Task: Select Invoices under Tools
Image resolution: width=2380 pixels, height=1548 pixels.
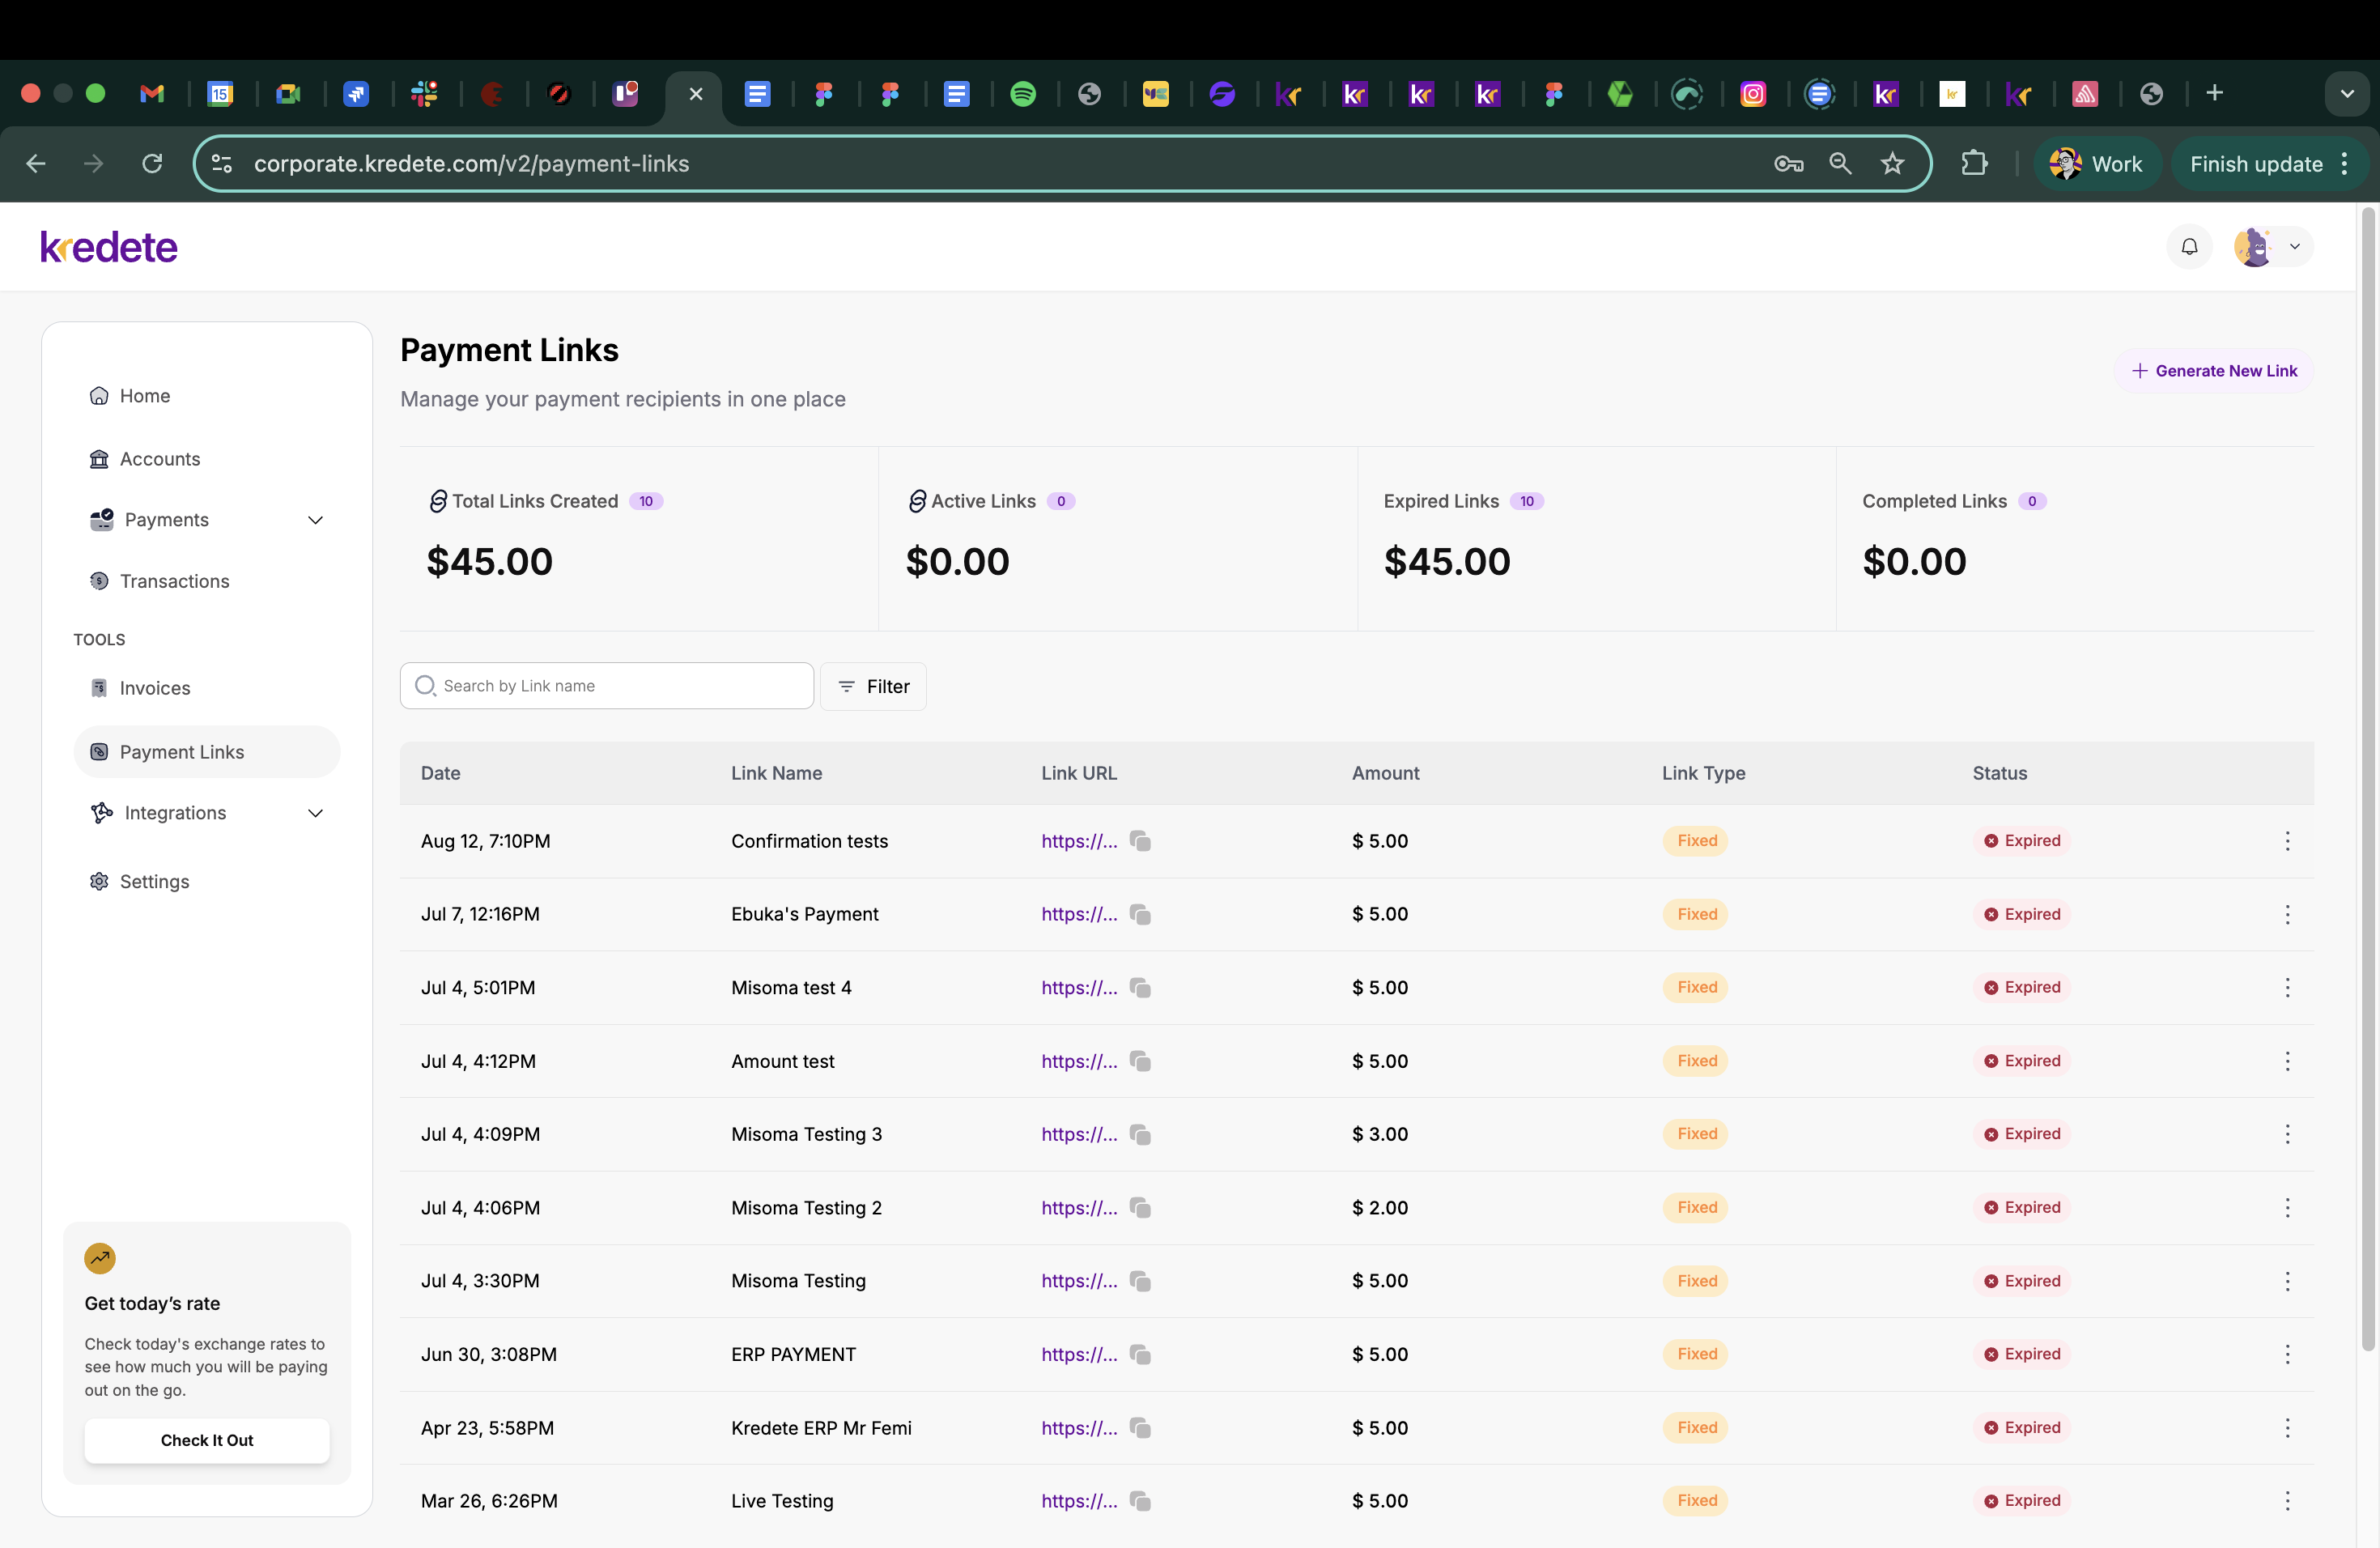Action: pos(155,687)
